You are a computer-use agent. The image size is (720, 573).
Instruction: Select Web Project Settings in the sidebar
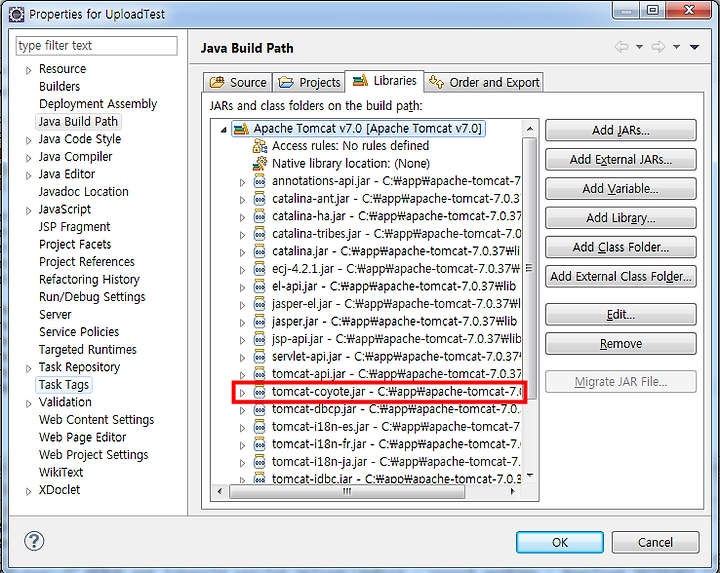coord(94,455)
